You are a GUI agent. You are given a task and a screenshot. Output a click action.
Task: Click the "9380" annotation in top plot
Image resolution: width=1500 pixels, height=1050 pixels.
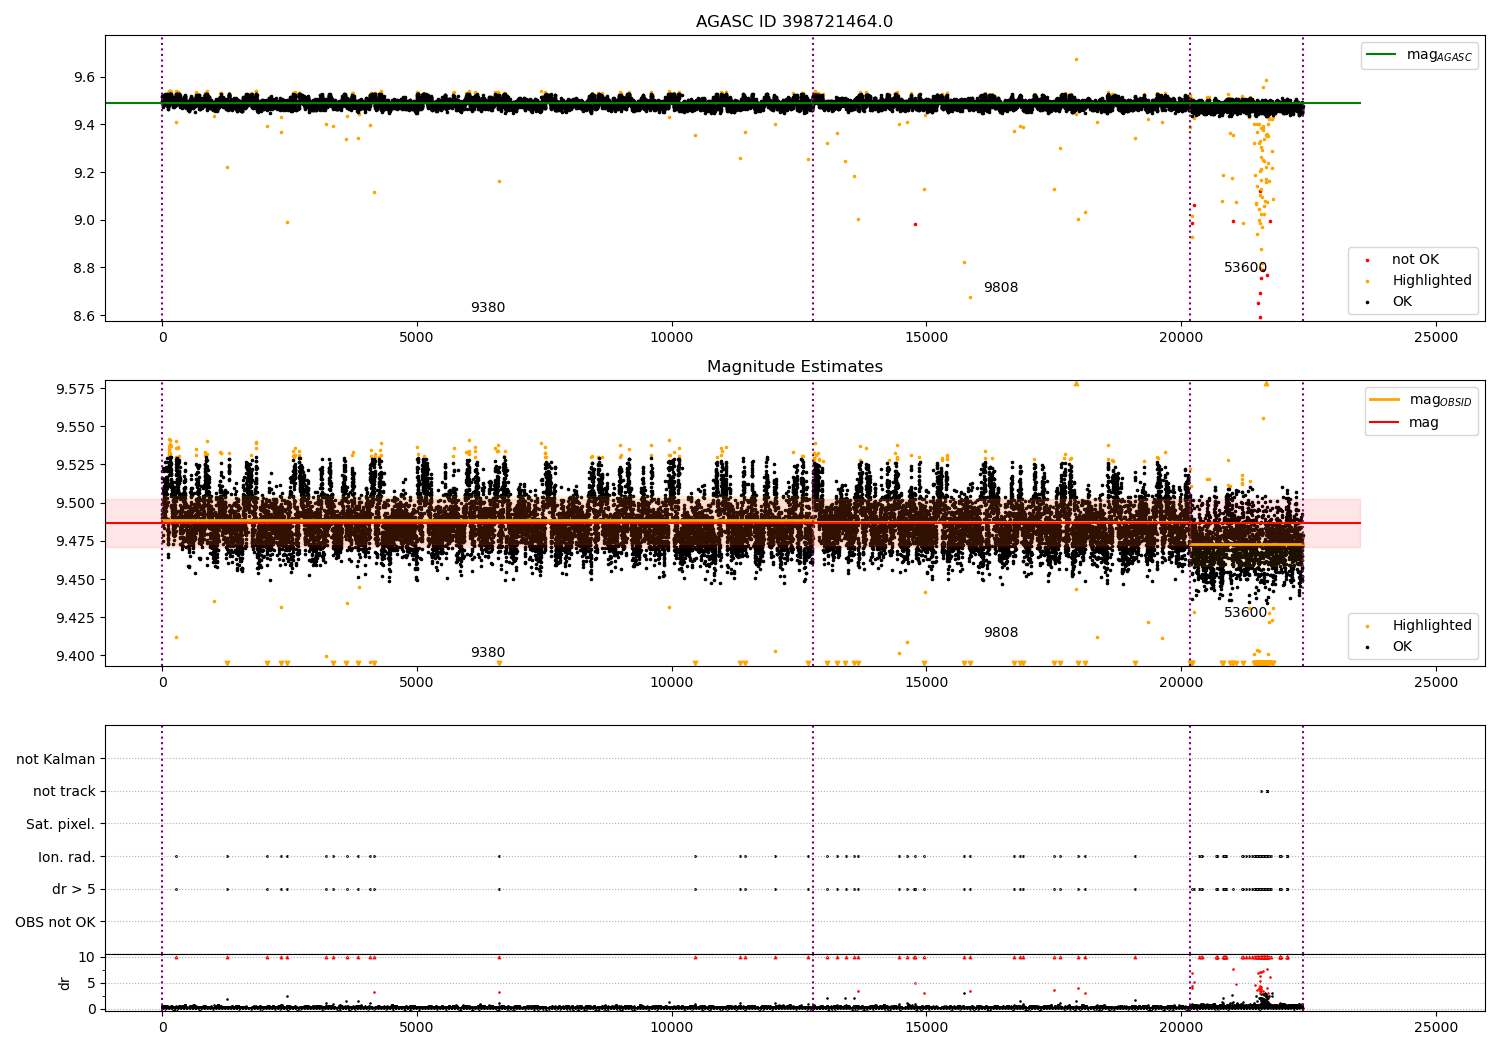[x=488, y=308]
